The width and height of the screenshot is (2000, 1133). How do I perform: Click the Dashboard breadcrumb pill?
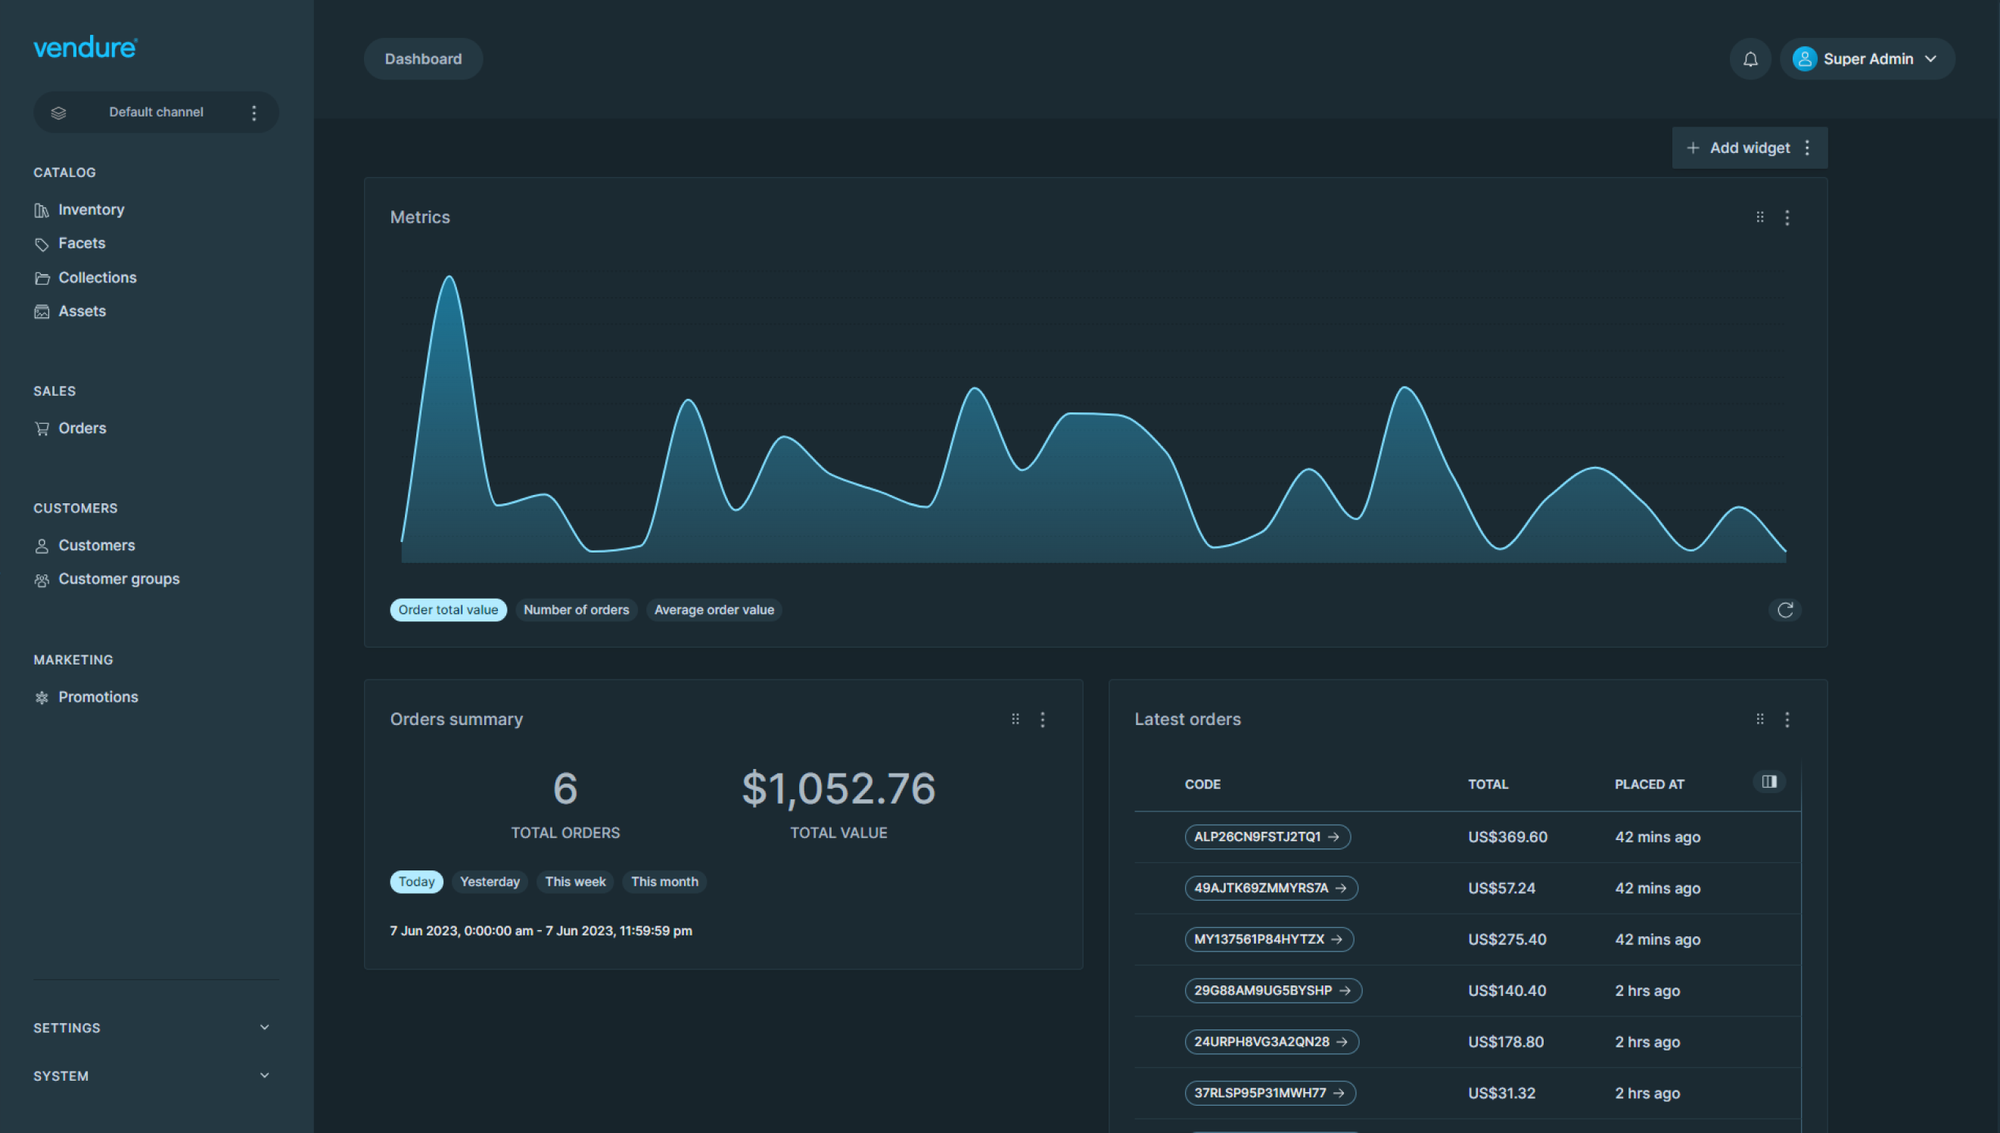(423, 59)
